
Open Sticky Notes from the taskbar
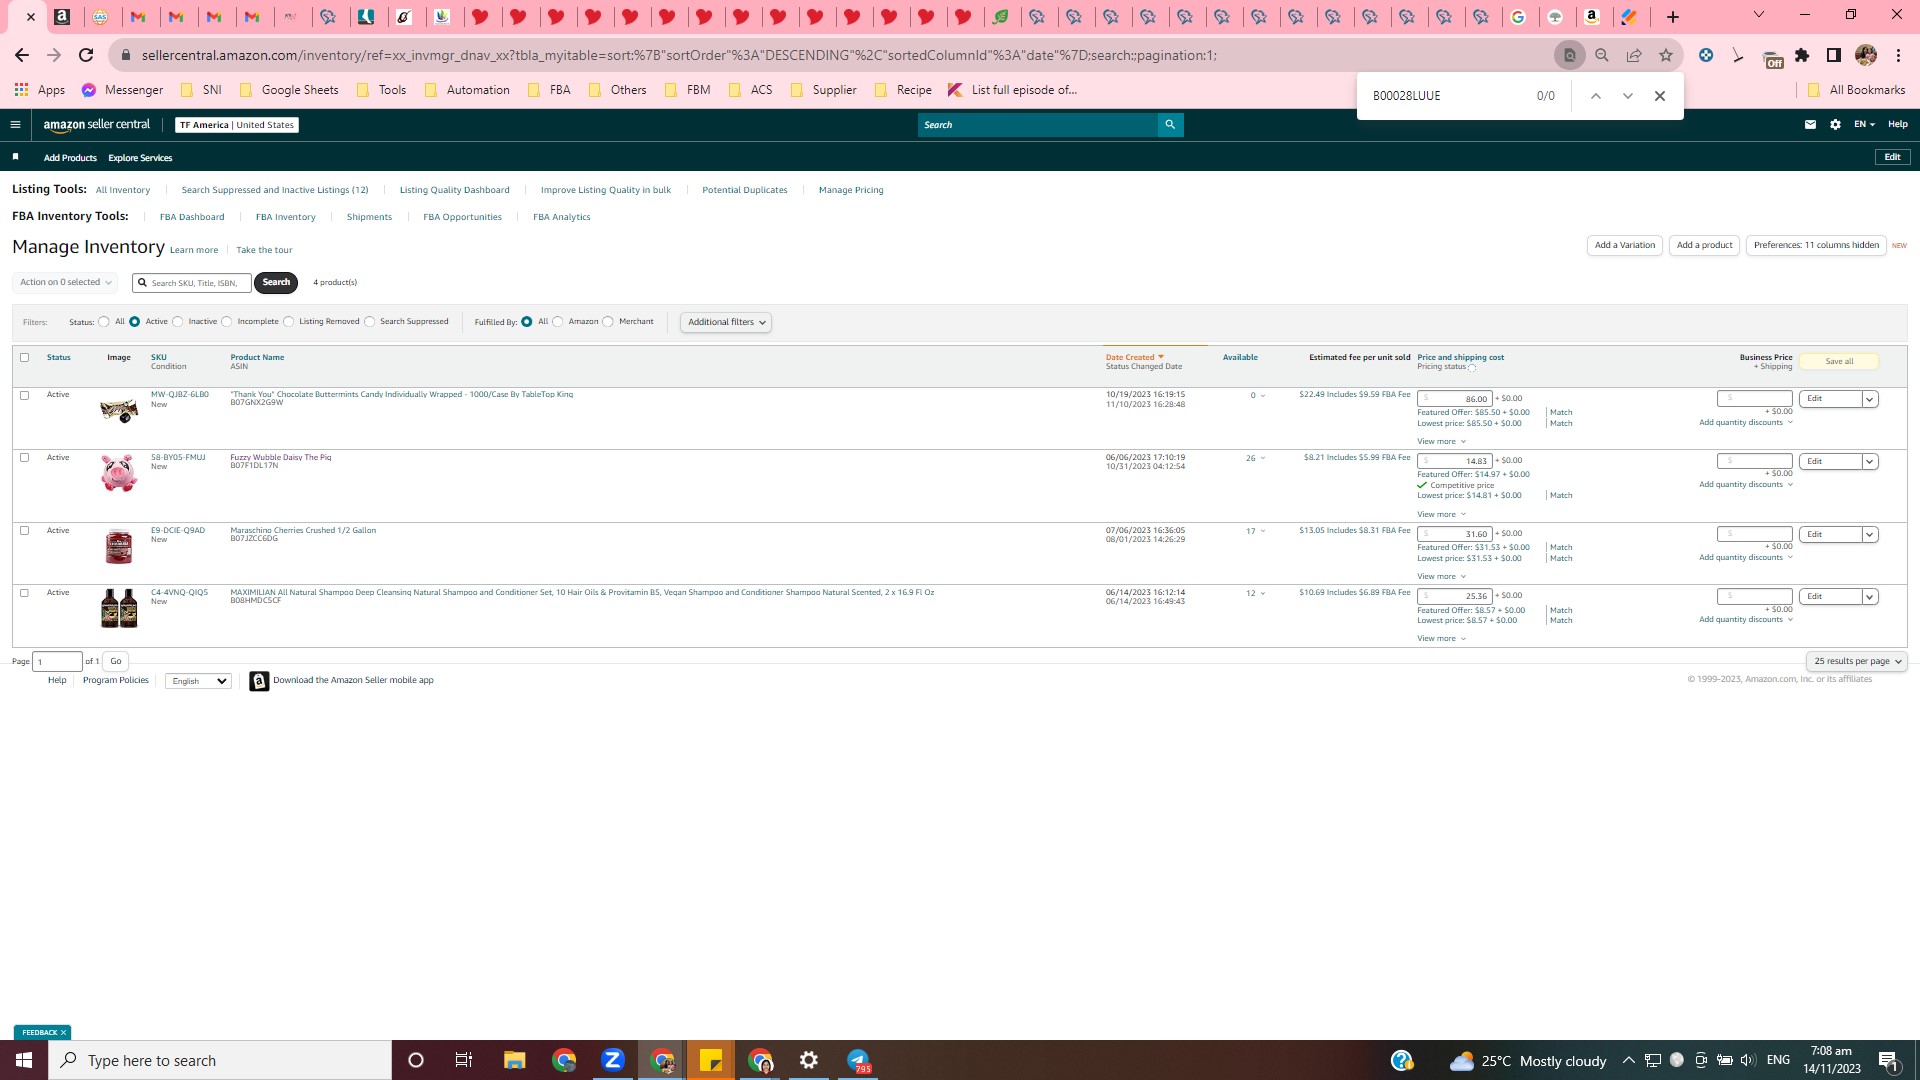[711, 1060]
